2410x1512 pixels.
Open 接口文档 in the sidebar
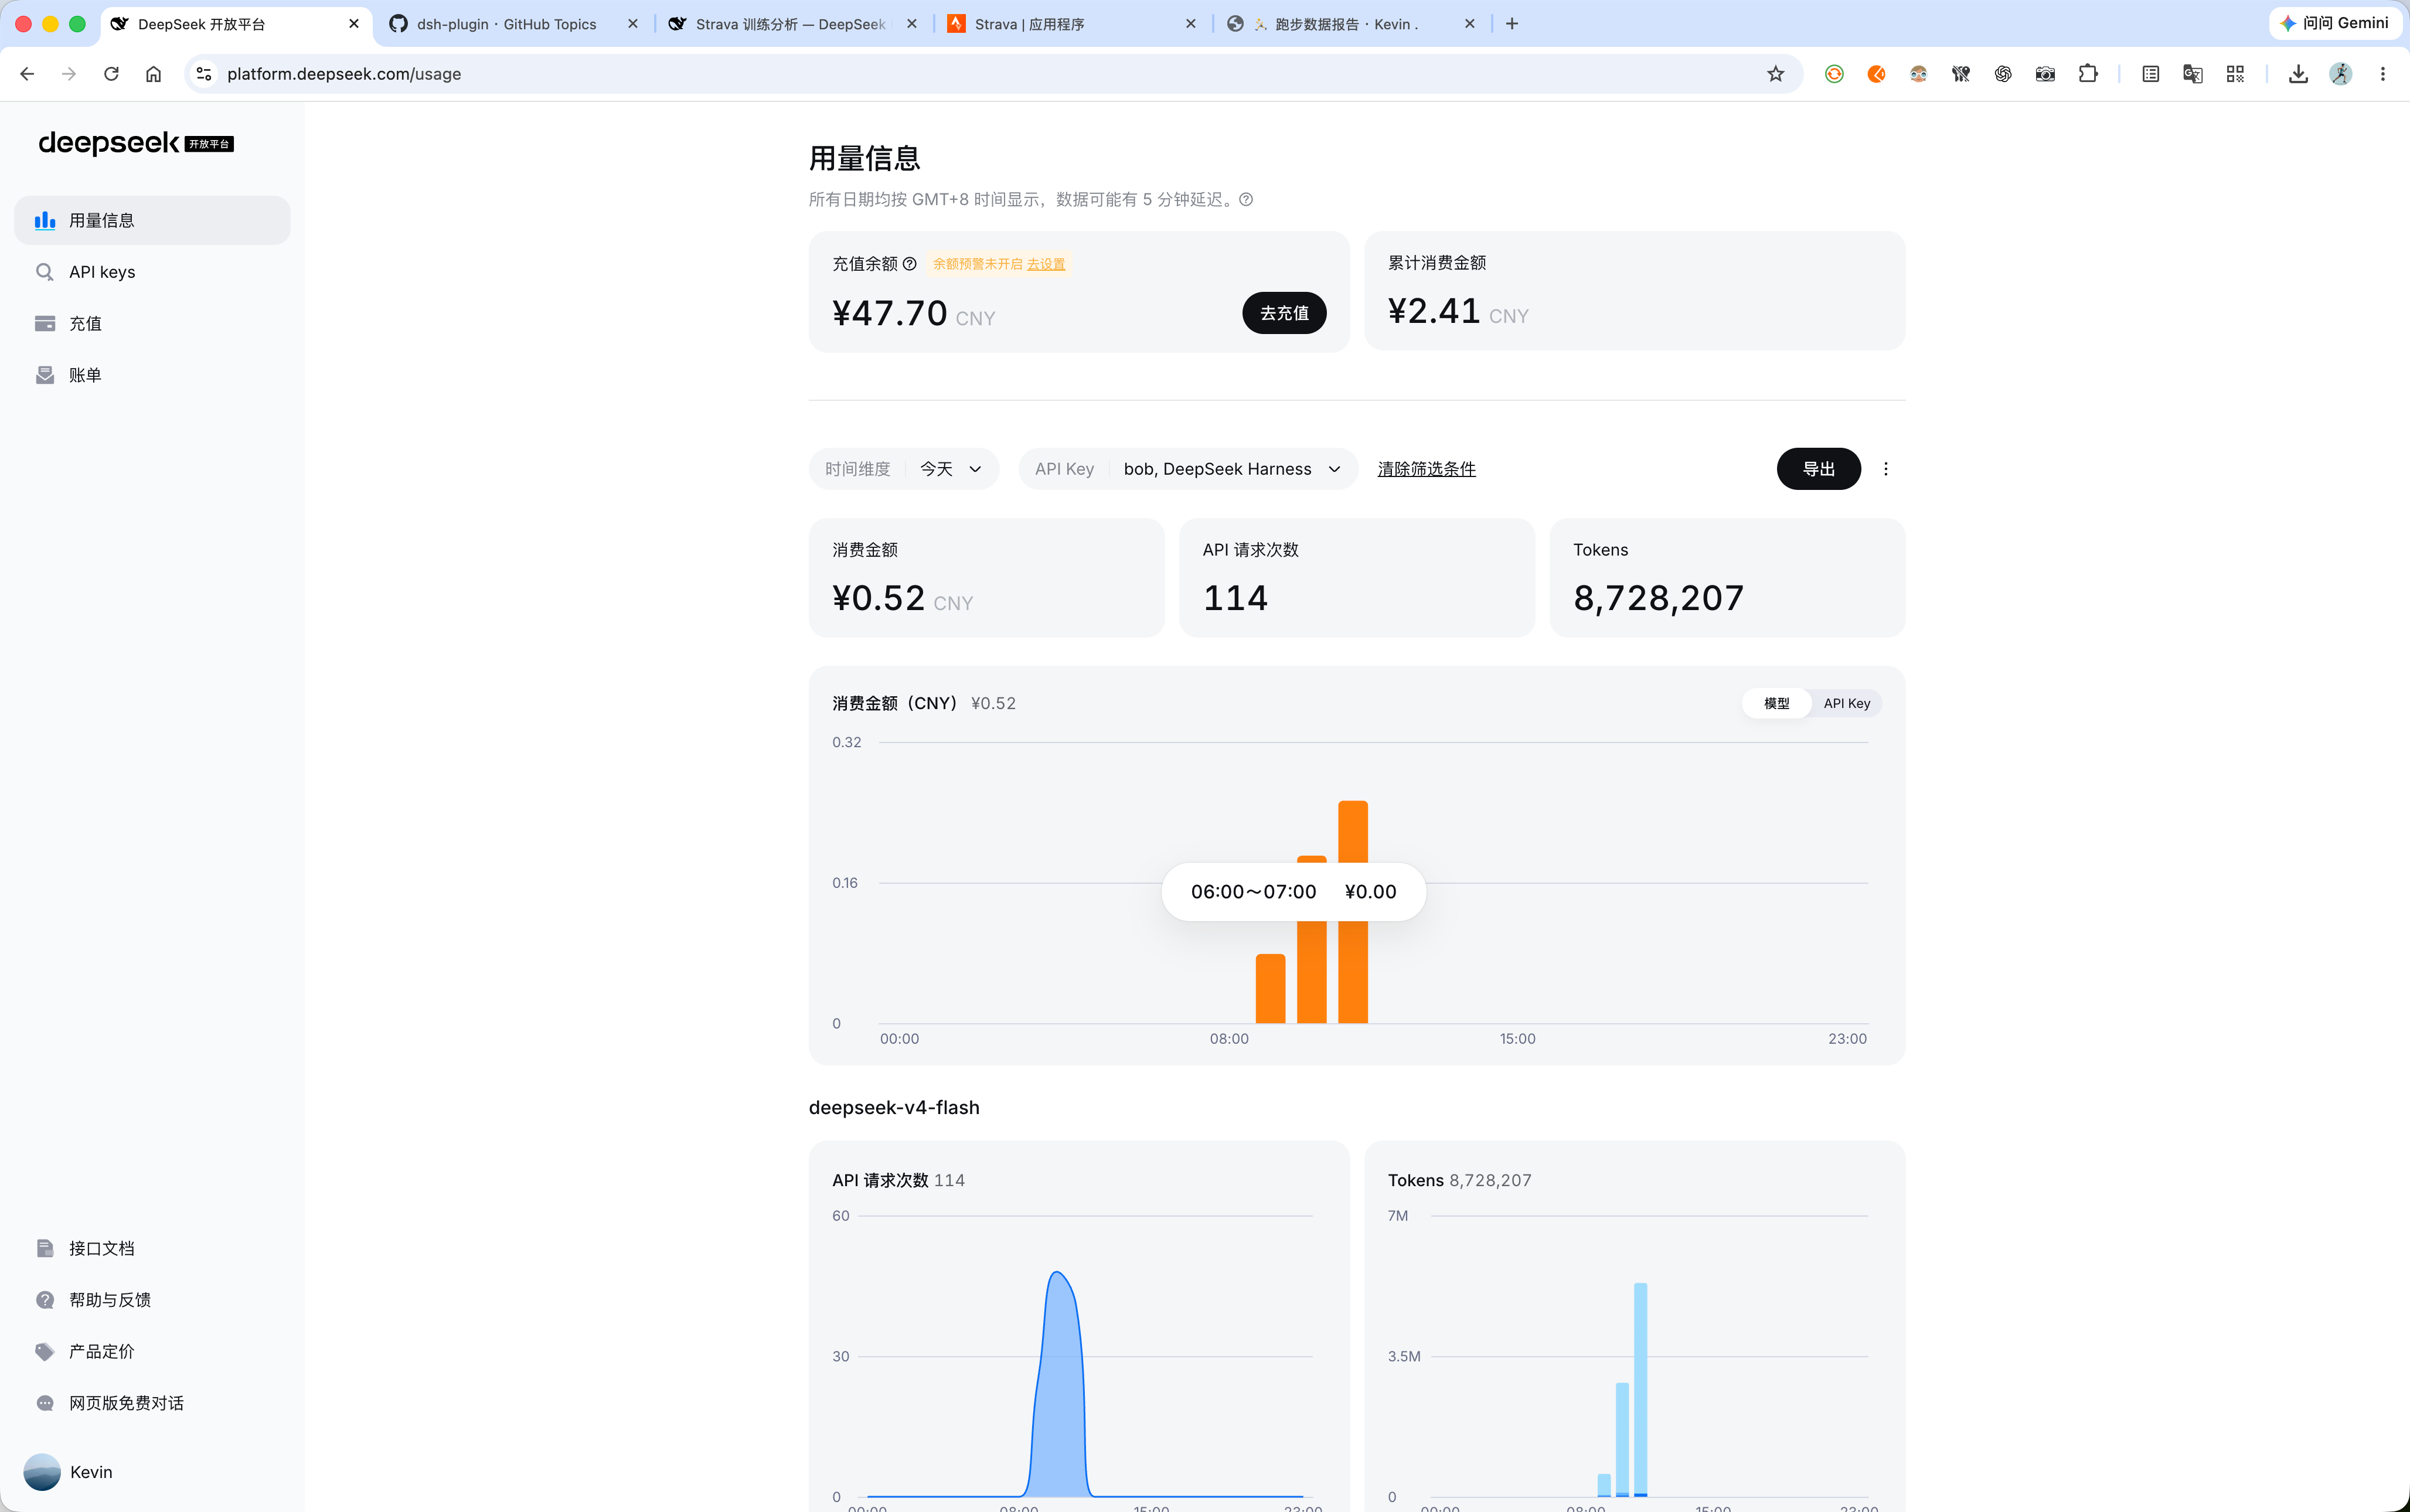tap(152, 1248)
